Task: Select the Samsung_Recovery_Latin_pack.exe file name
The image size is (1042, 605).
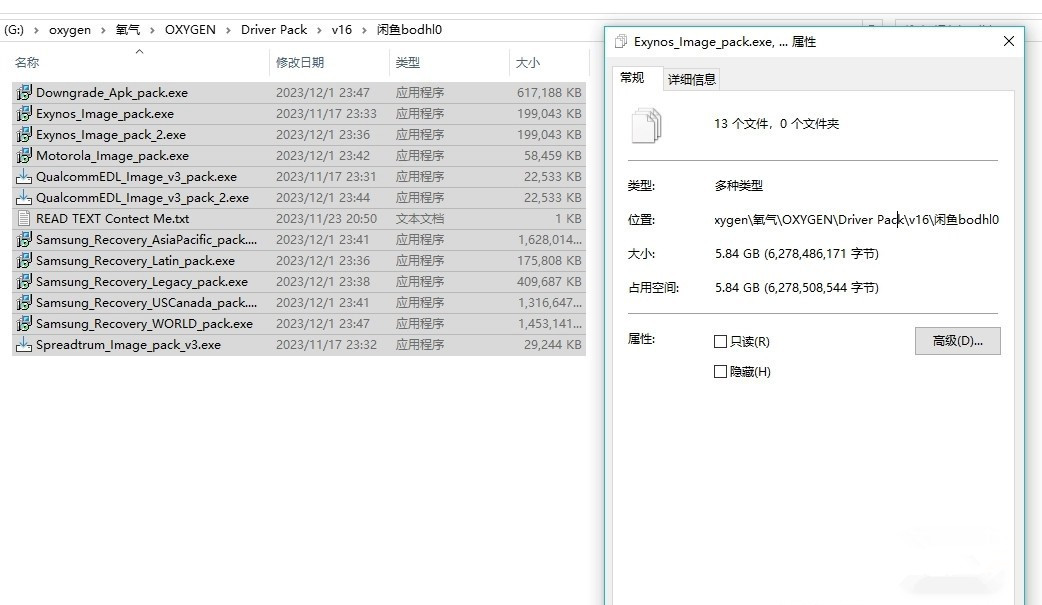Action: click(136, 261)
